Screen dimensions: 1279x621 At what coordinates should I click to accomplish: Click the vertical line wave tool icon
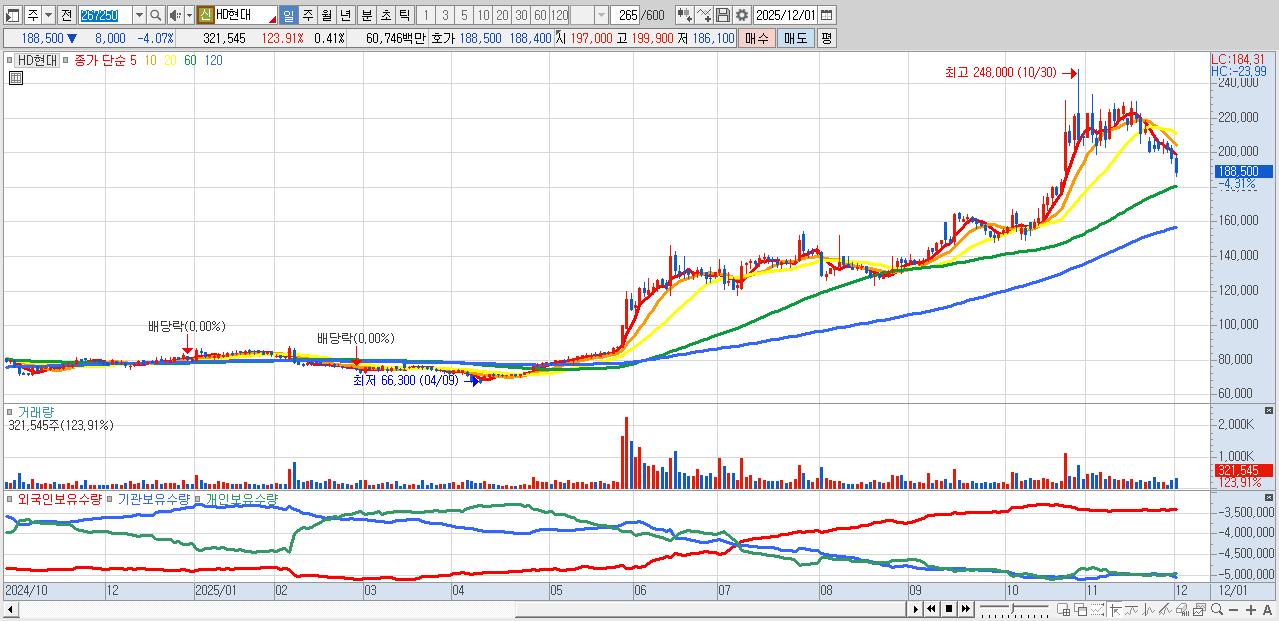(x=1148, y=609)
